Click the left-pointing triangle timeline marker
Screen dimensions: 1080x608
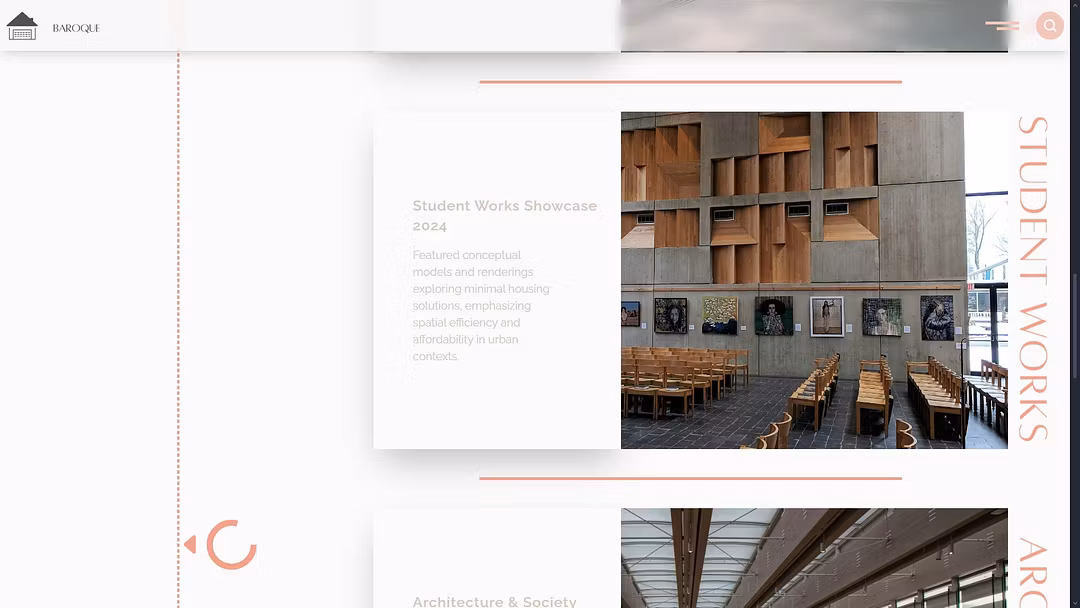pos(190,545)
